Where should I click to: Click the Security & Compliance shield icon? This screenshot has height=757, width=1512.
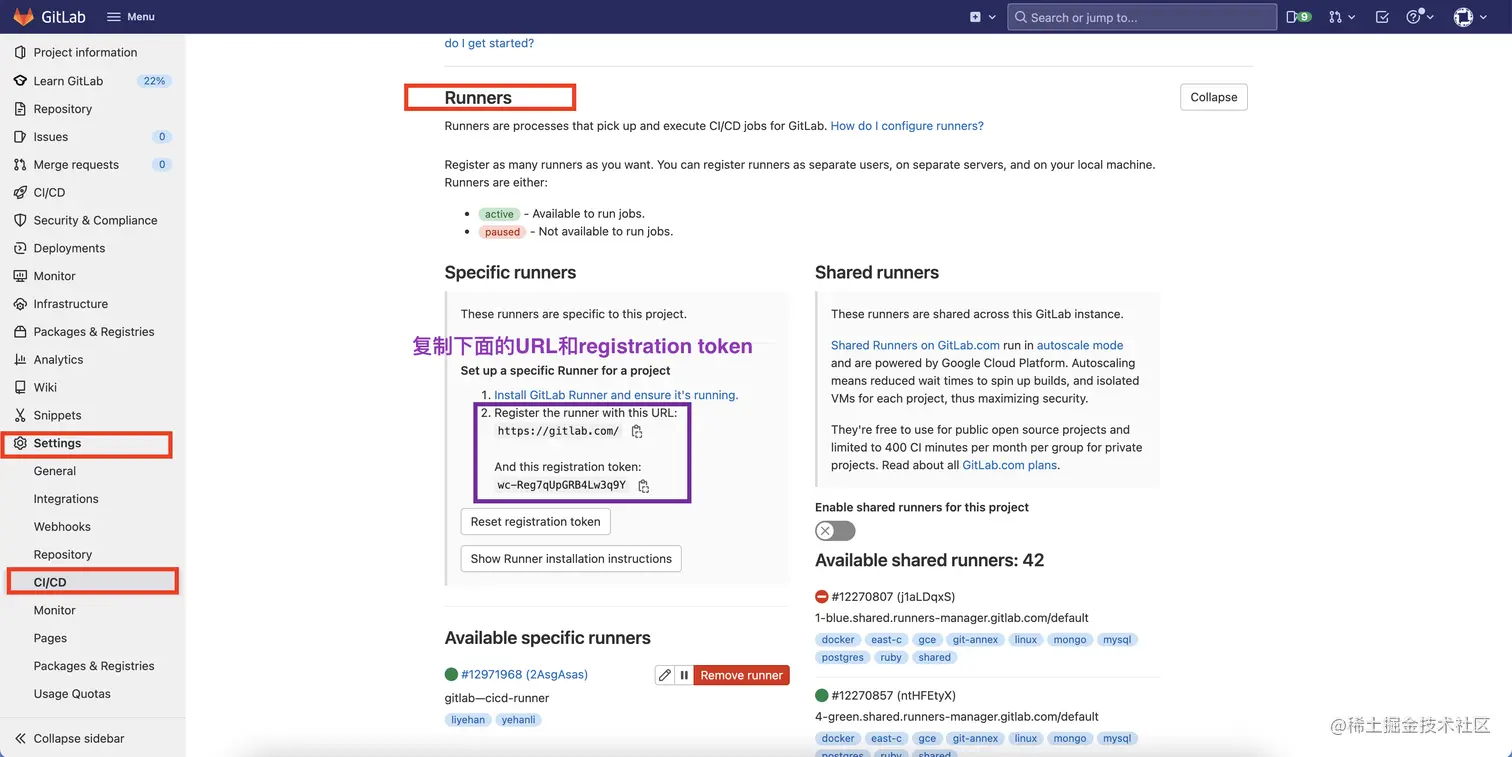click(20, 220)
